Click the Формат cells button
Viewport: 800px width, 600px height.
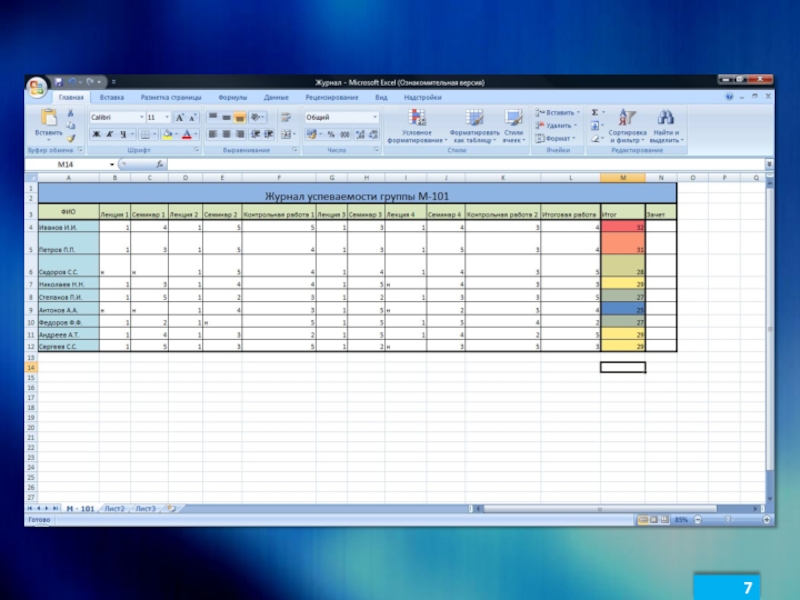click(557, 138)
